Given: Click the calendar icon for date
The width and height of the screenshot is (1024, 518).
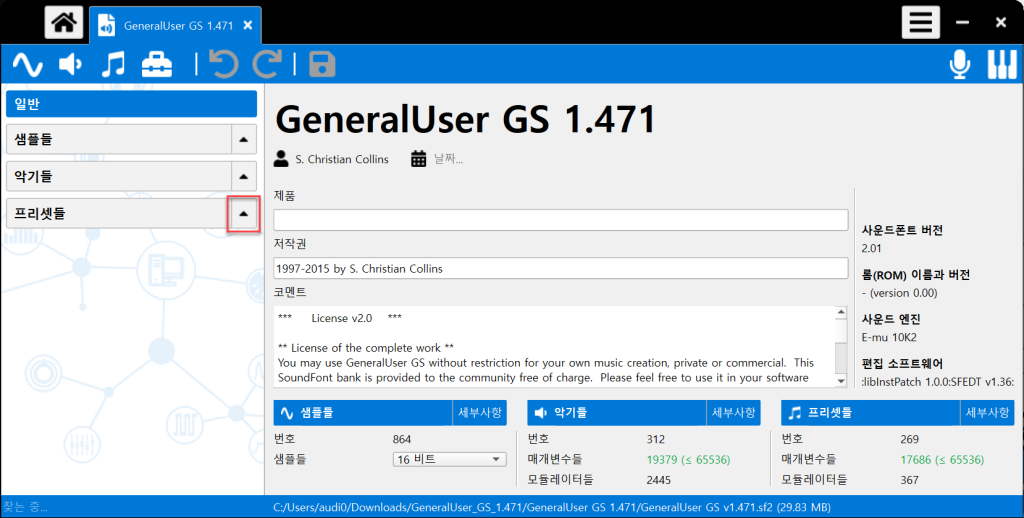Looking at the screenshot, I should 419,159.
